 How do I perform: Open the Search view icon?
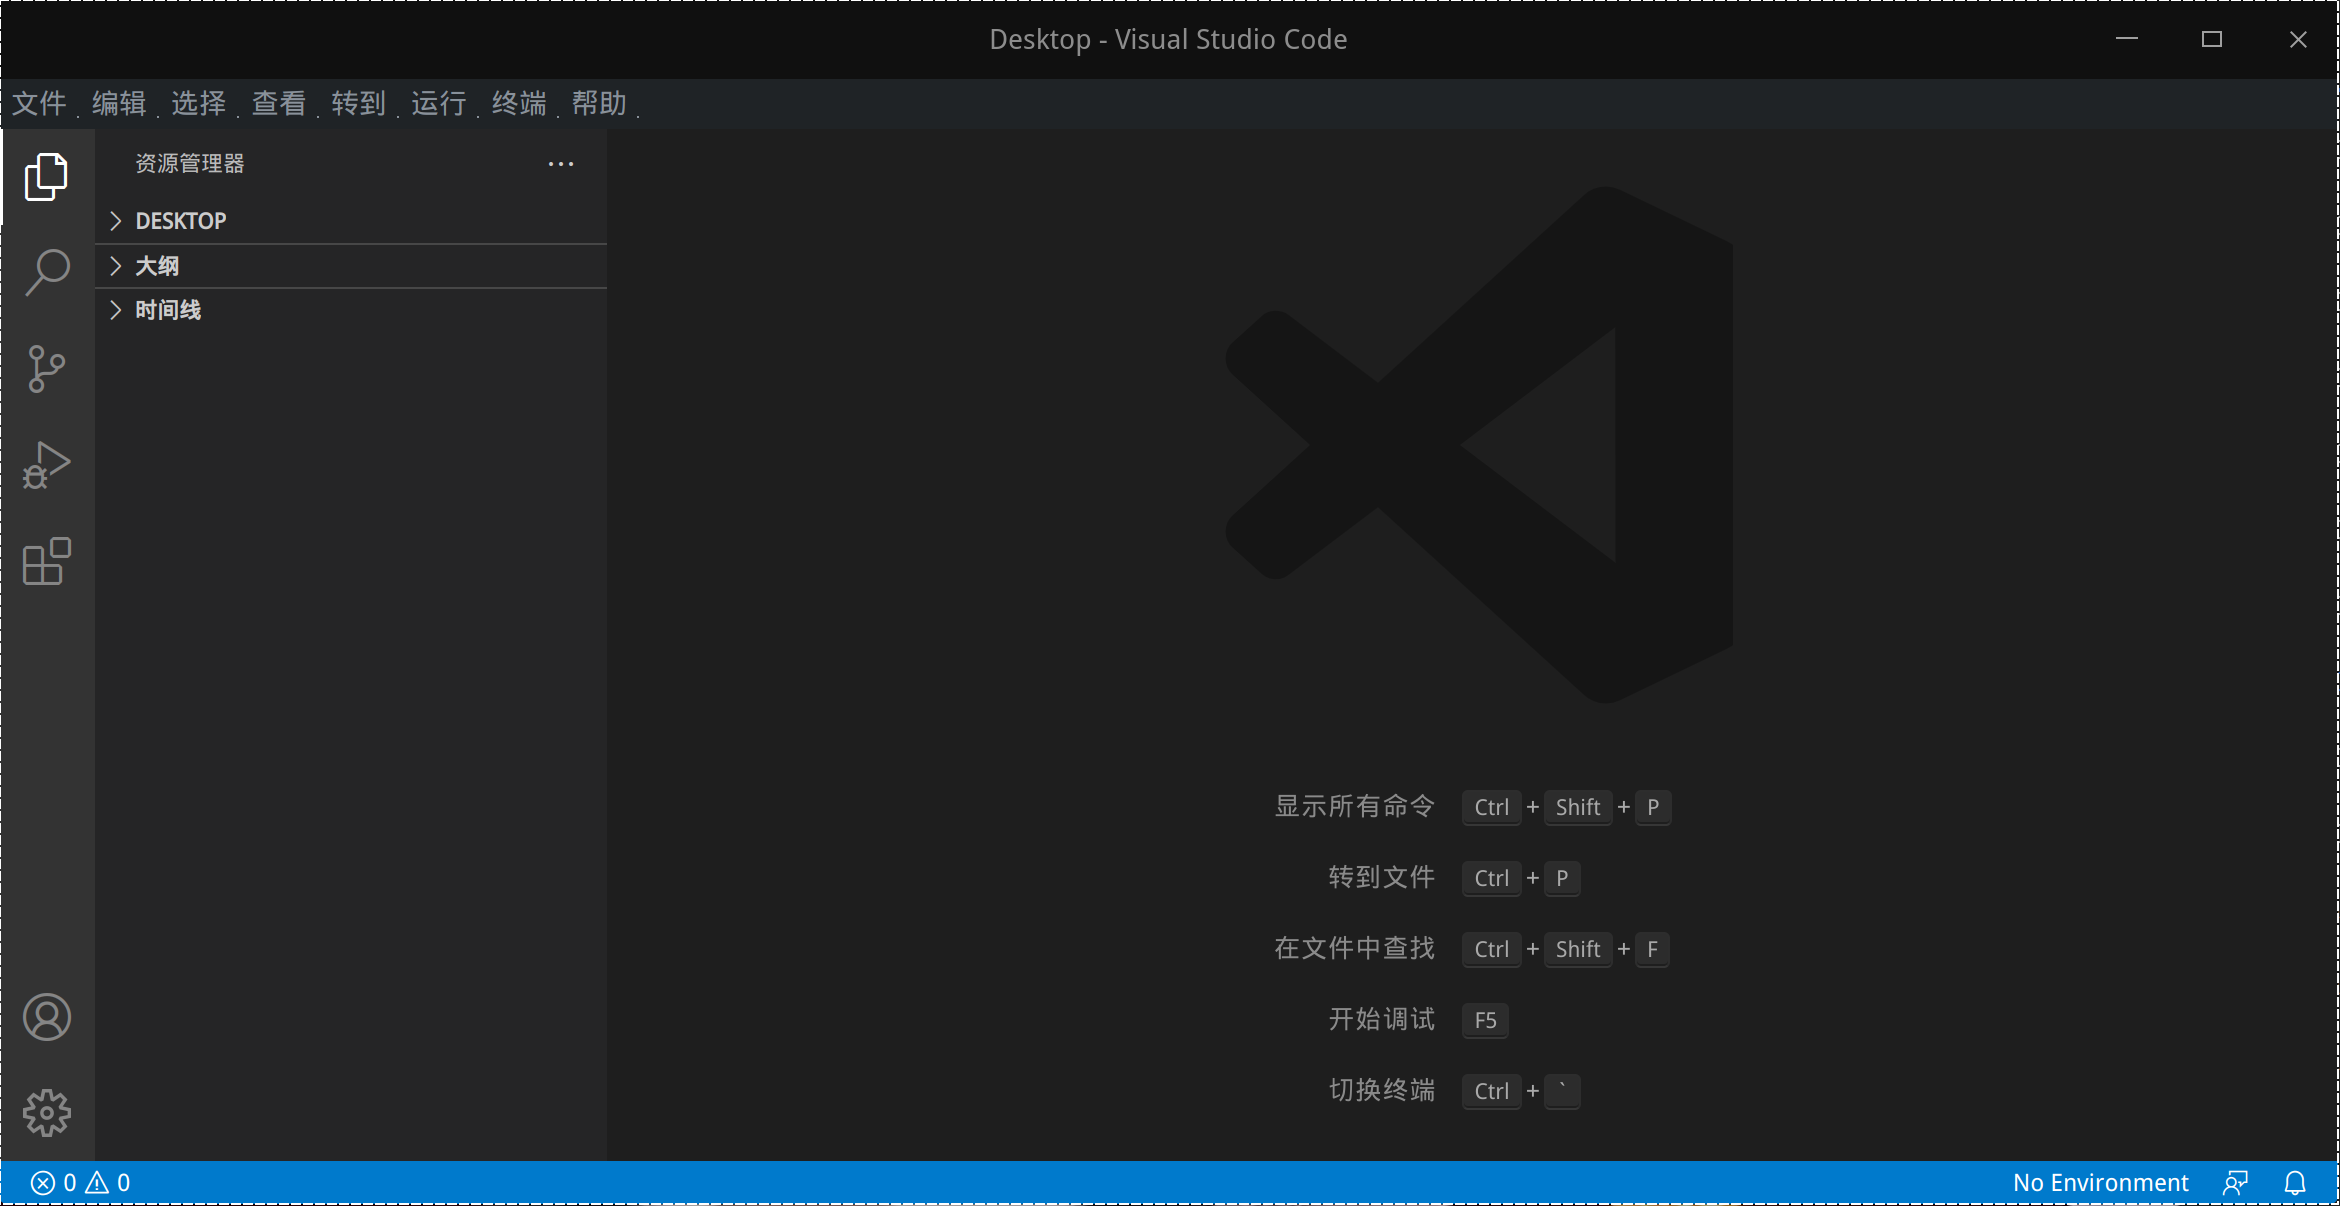click(x=46, y=272)
